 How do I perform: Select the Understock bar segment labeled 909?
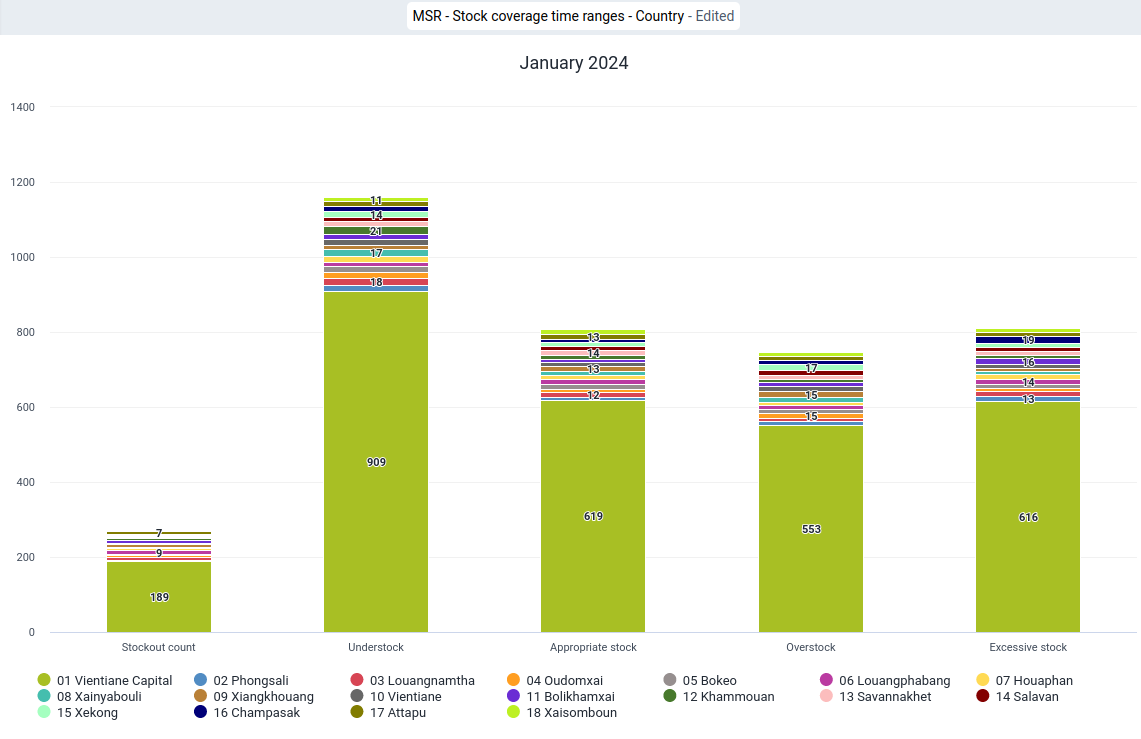375,462
